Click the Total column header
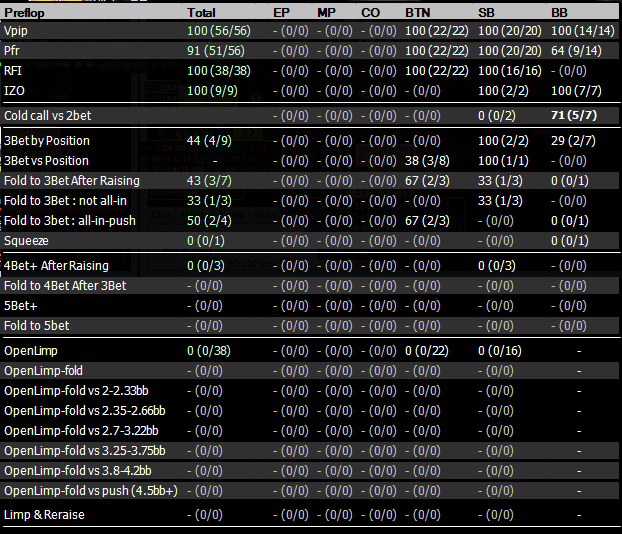622x534 pixels. (x=202, y=13)
